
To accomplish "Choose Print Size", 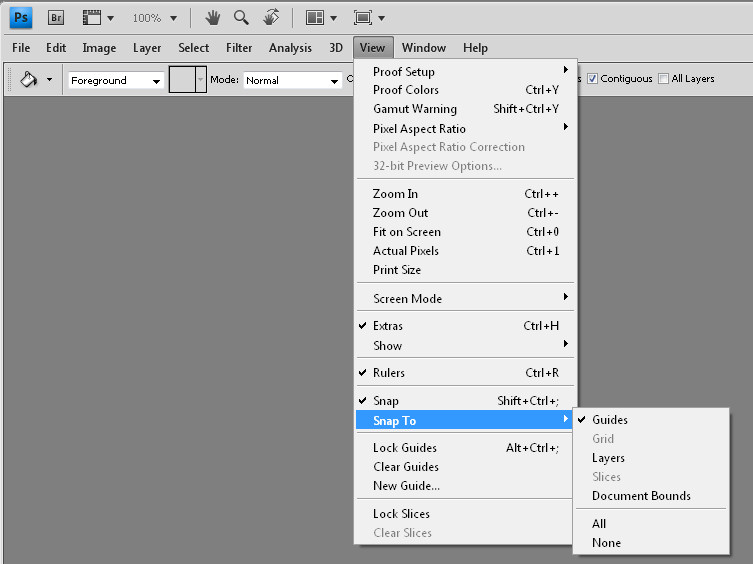I will click(x=465, y=270).
